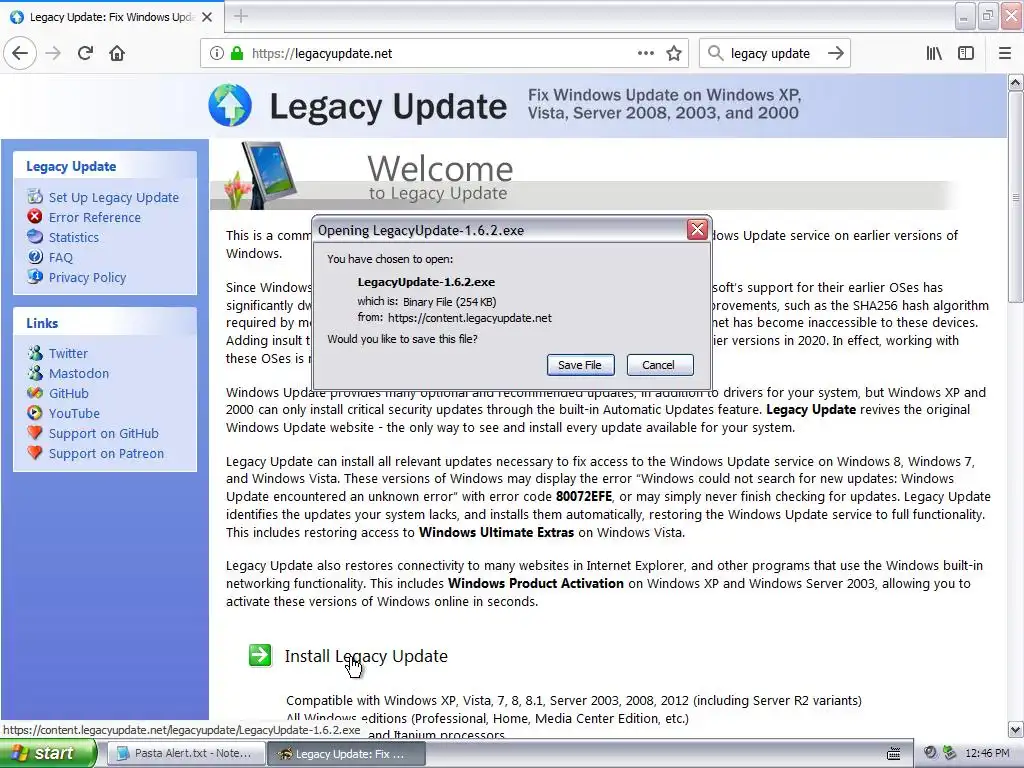Select the Legacy Update browser tab
The width and height of the screenshot is (1024, 768).
point(112,17)
